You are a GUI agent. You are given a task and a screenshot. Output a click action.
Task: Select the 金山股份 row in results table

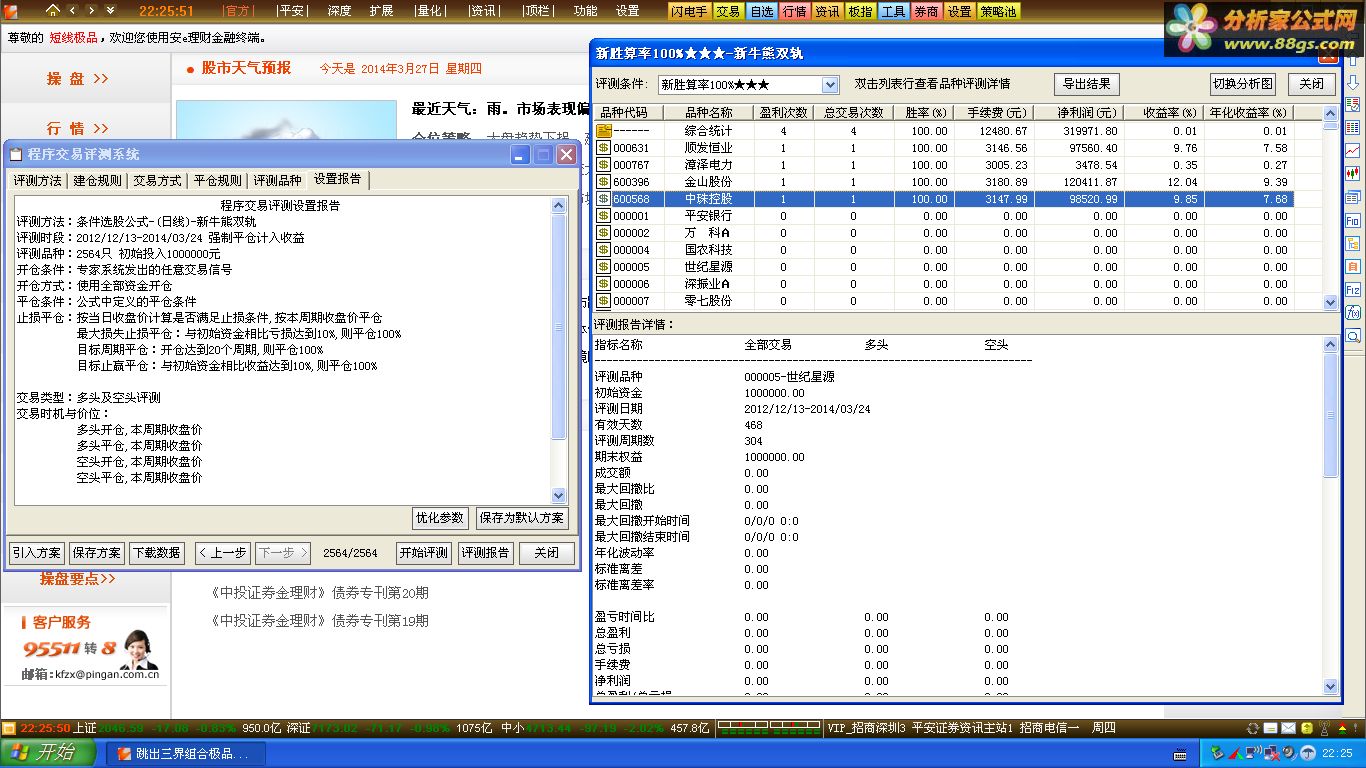[943, 182]
